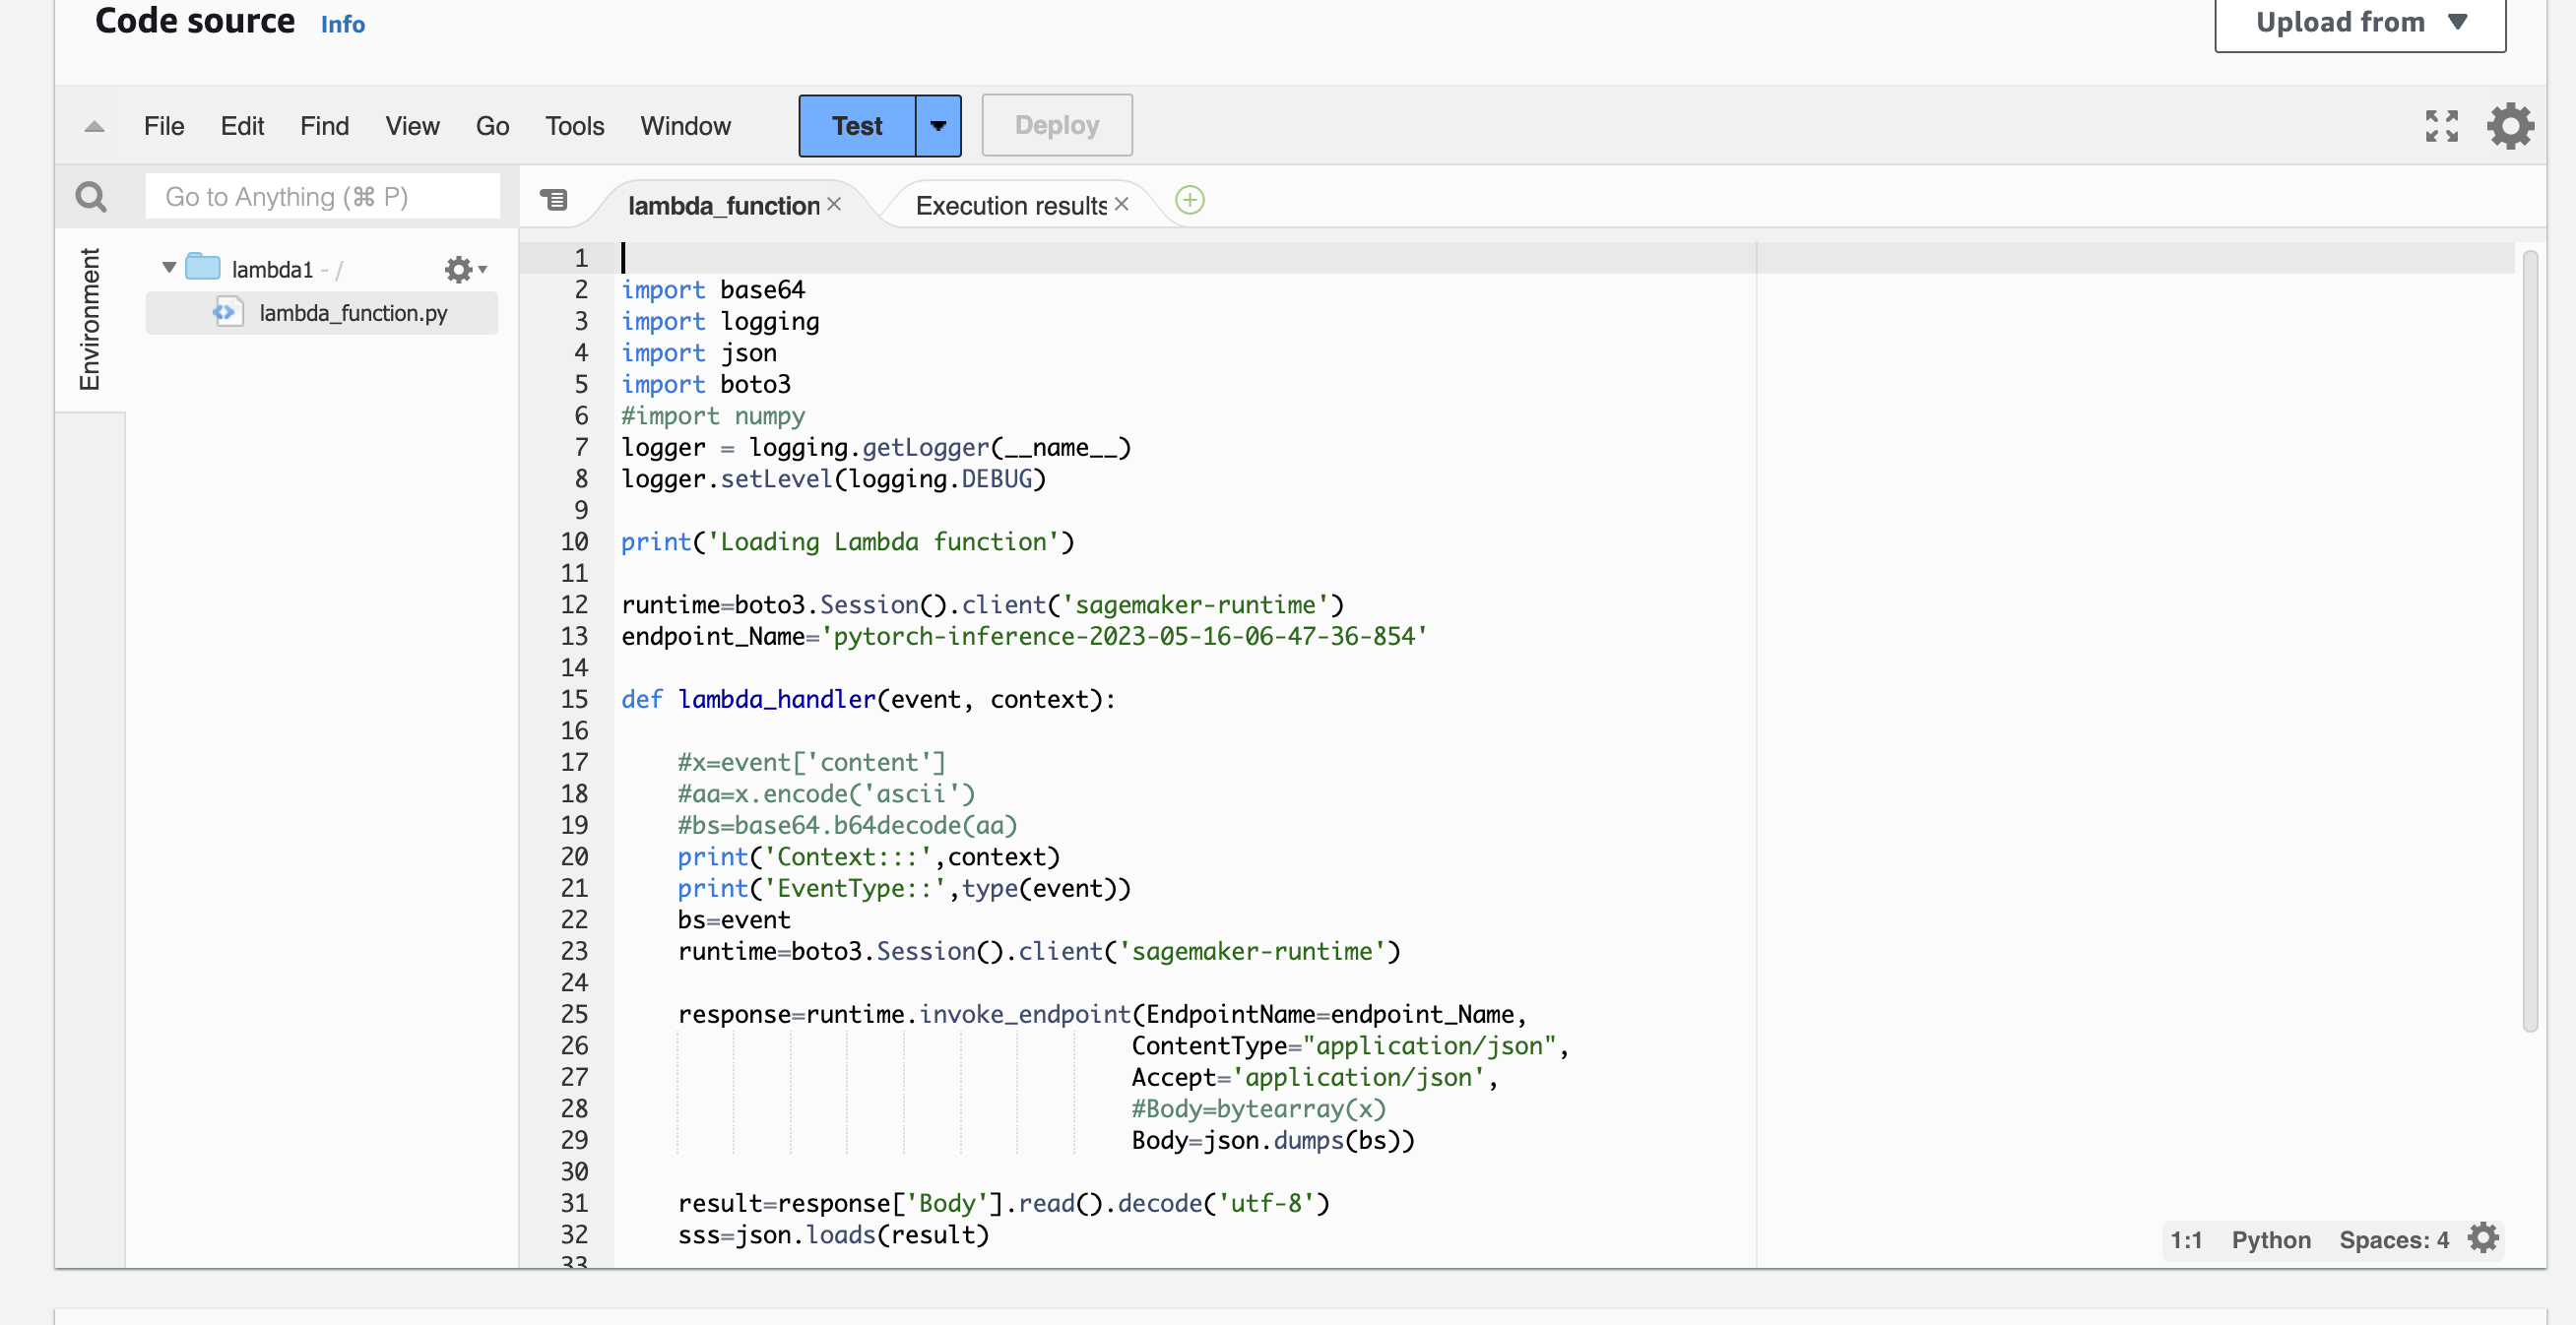Toggle fullscreen editor mode icon
The width and height of the screenshot is (2576, 1325).
click(x=2441, y=126)
